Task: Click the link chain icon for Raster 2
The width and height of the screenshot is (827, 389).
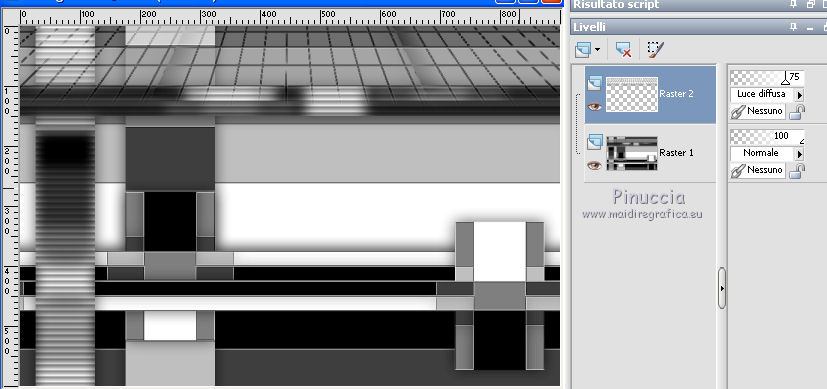Action: (737, 111)
